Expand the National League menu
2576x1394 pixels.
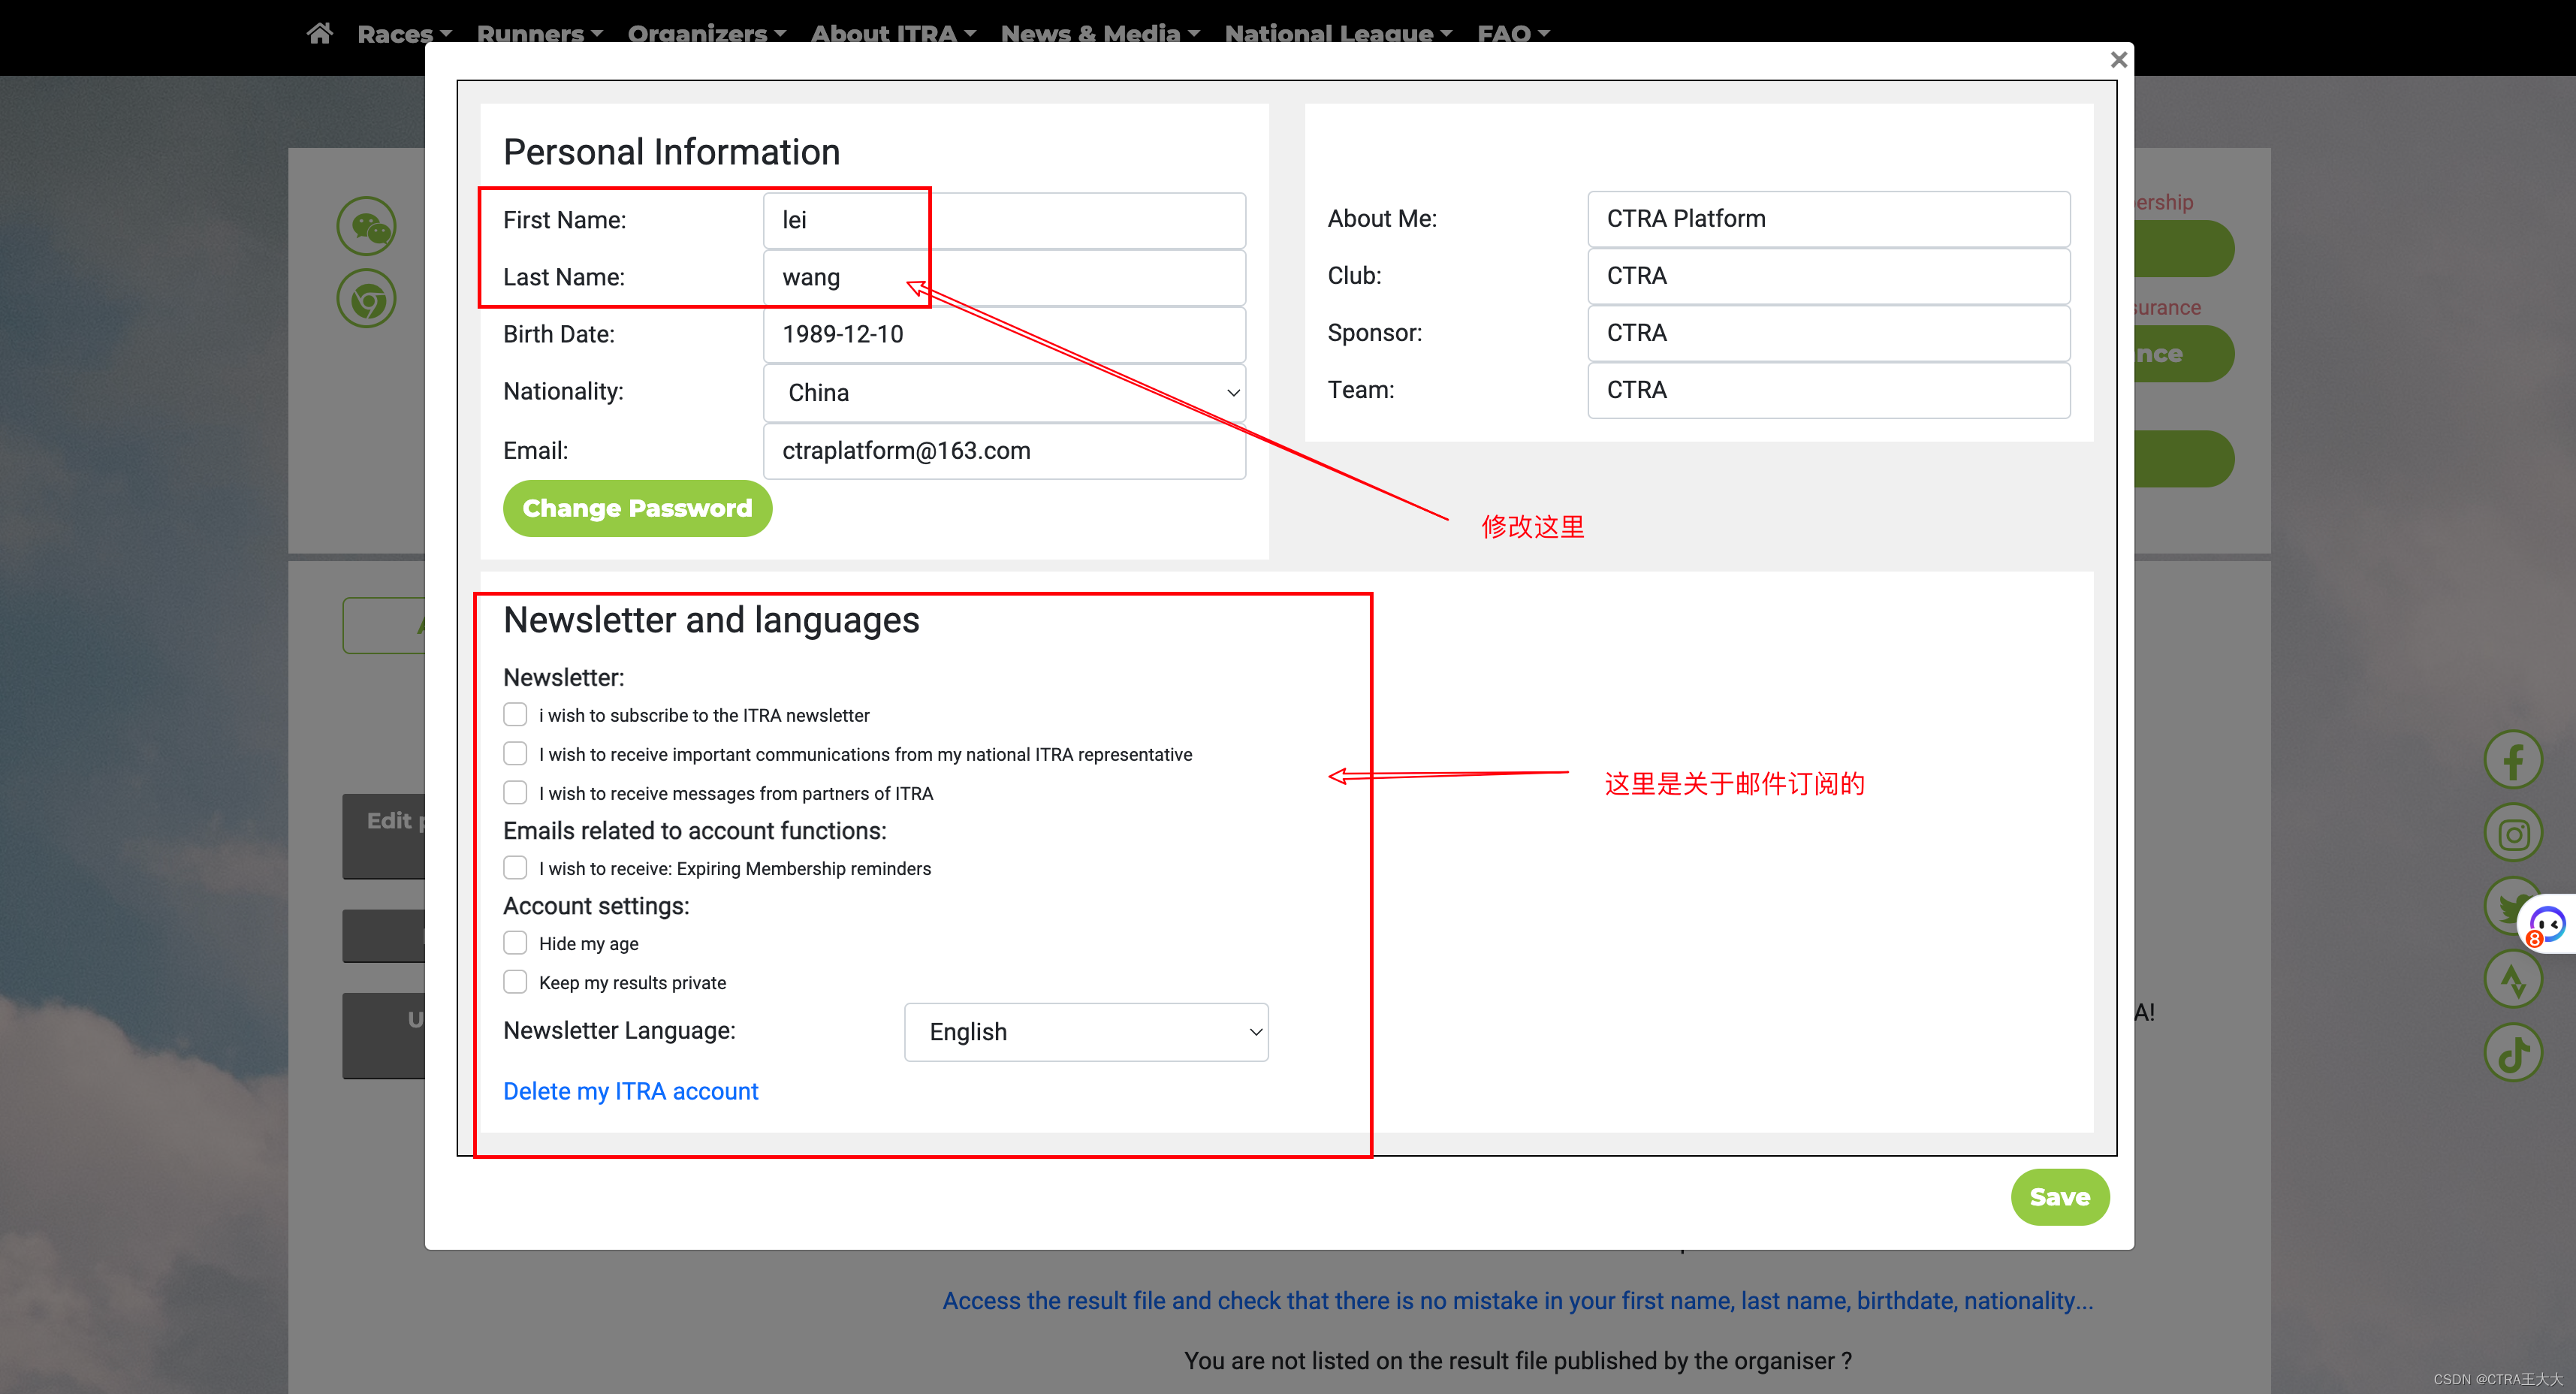point(1338,33)
